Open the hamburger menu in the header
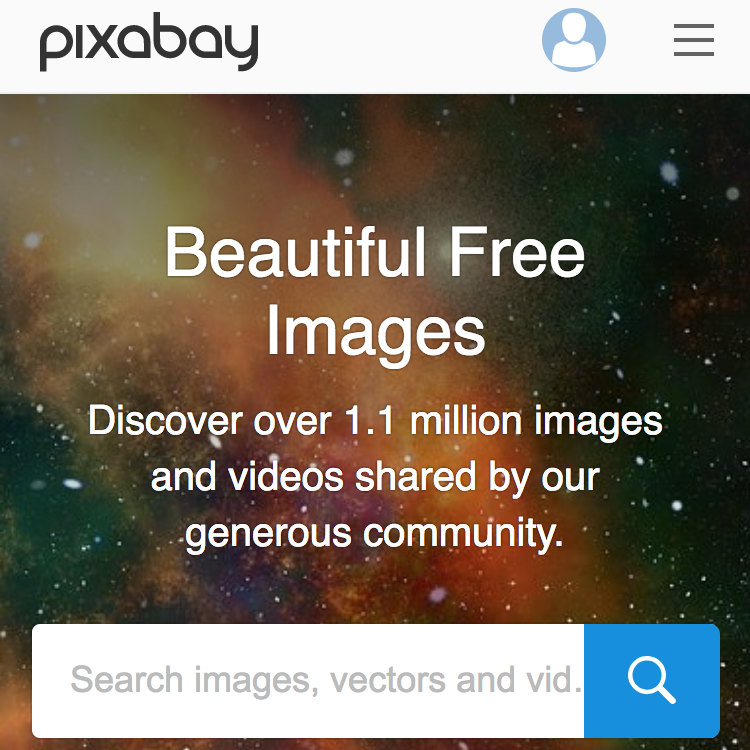The width and height of the screenshot is (750, 750). point(694,40)
